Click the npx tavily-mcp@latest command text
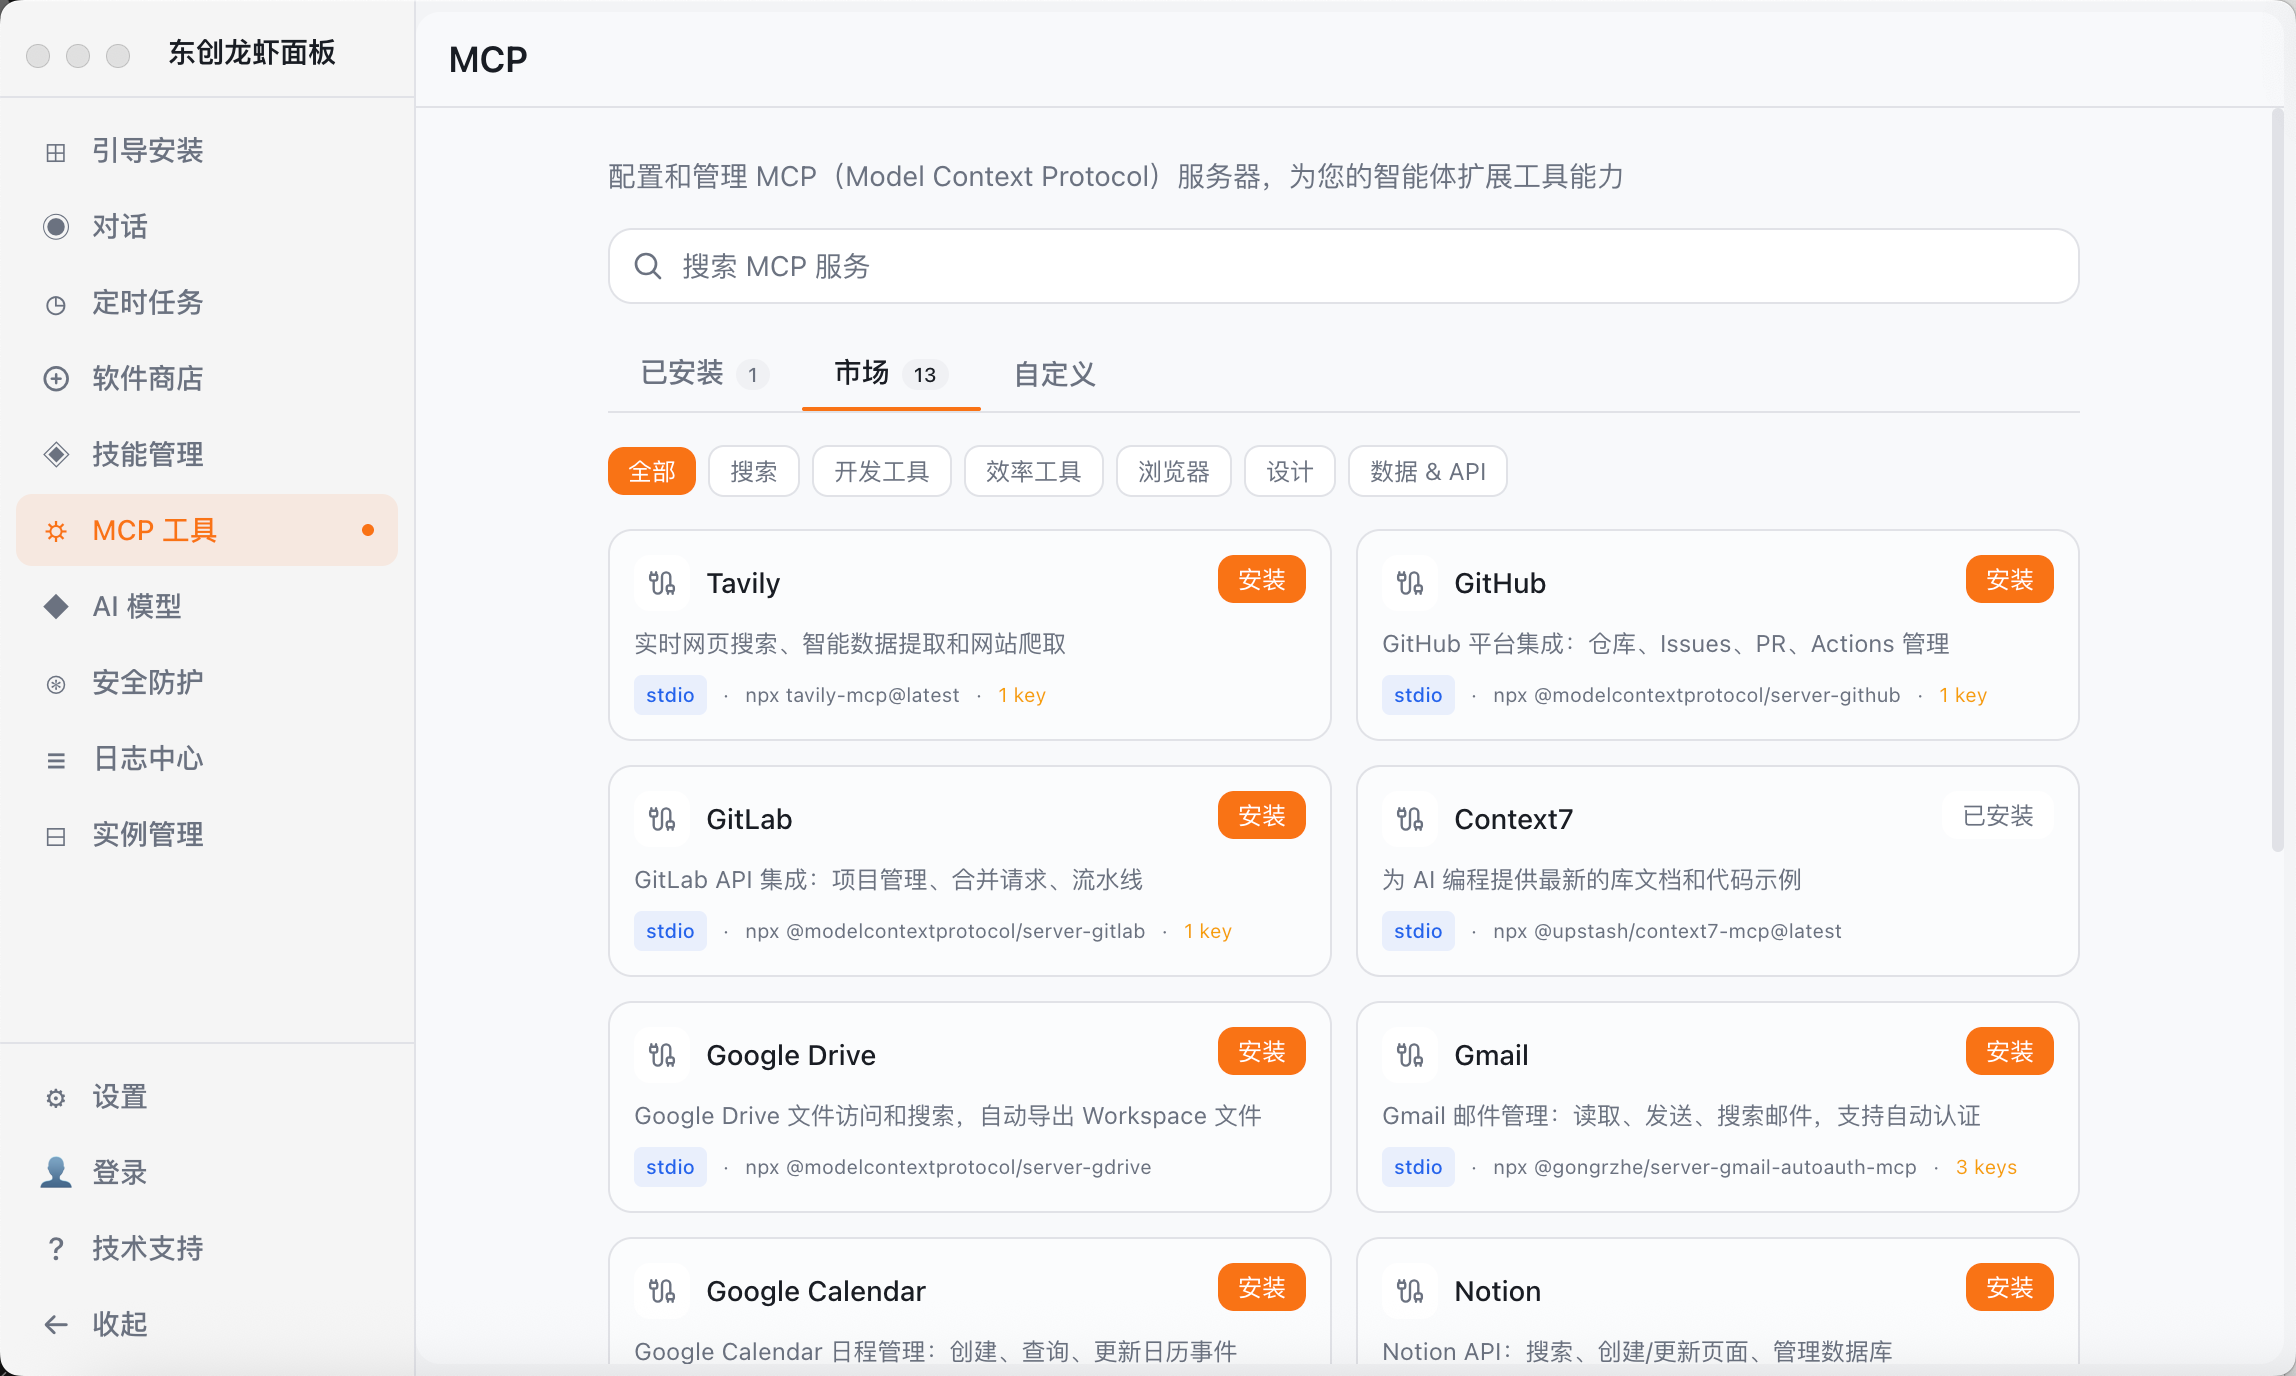Screen dimensions: 2296x1376 pyautogui.click(x=852, y=695)
